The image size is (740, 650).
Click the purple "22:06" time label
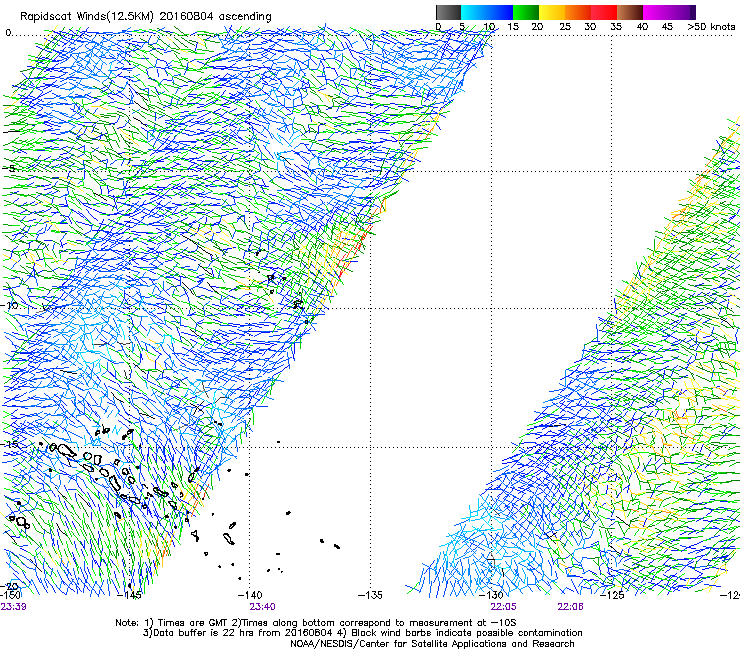click(x=571, y=607)
